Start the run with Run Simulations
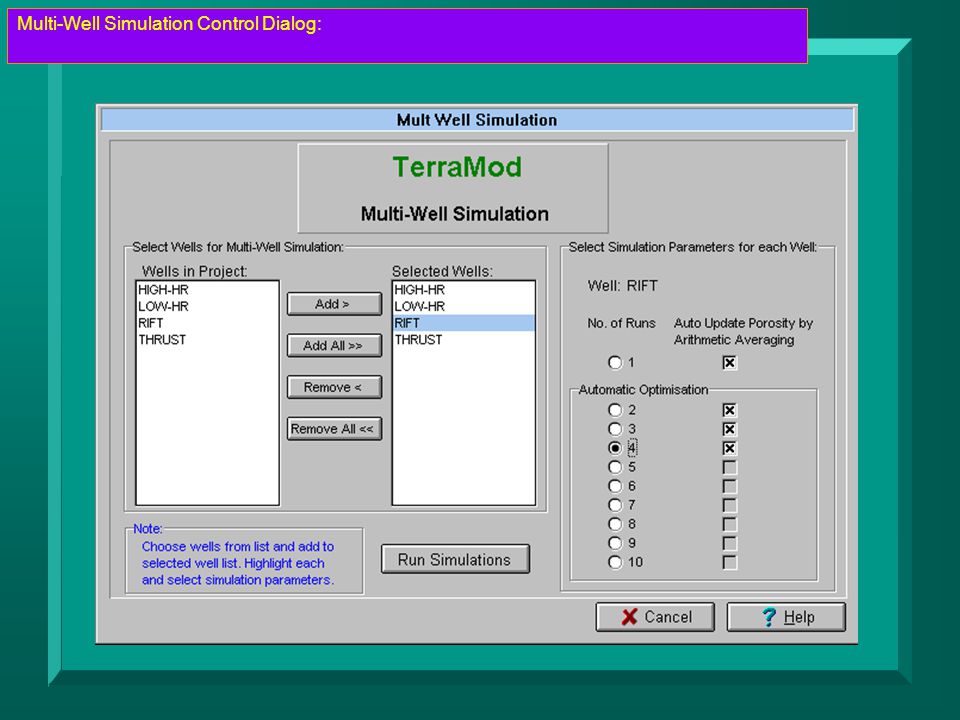Screen dimensions: 960x720 pos(455,559)
